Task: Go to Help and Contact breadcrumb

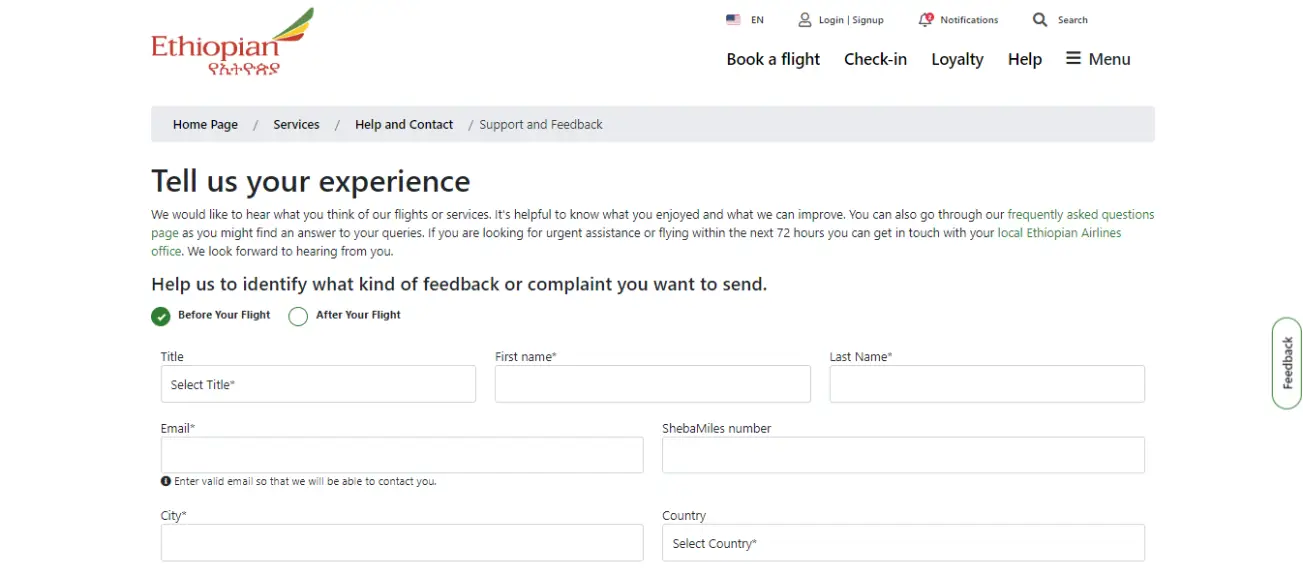Action: (x=404, y=125)
